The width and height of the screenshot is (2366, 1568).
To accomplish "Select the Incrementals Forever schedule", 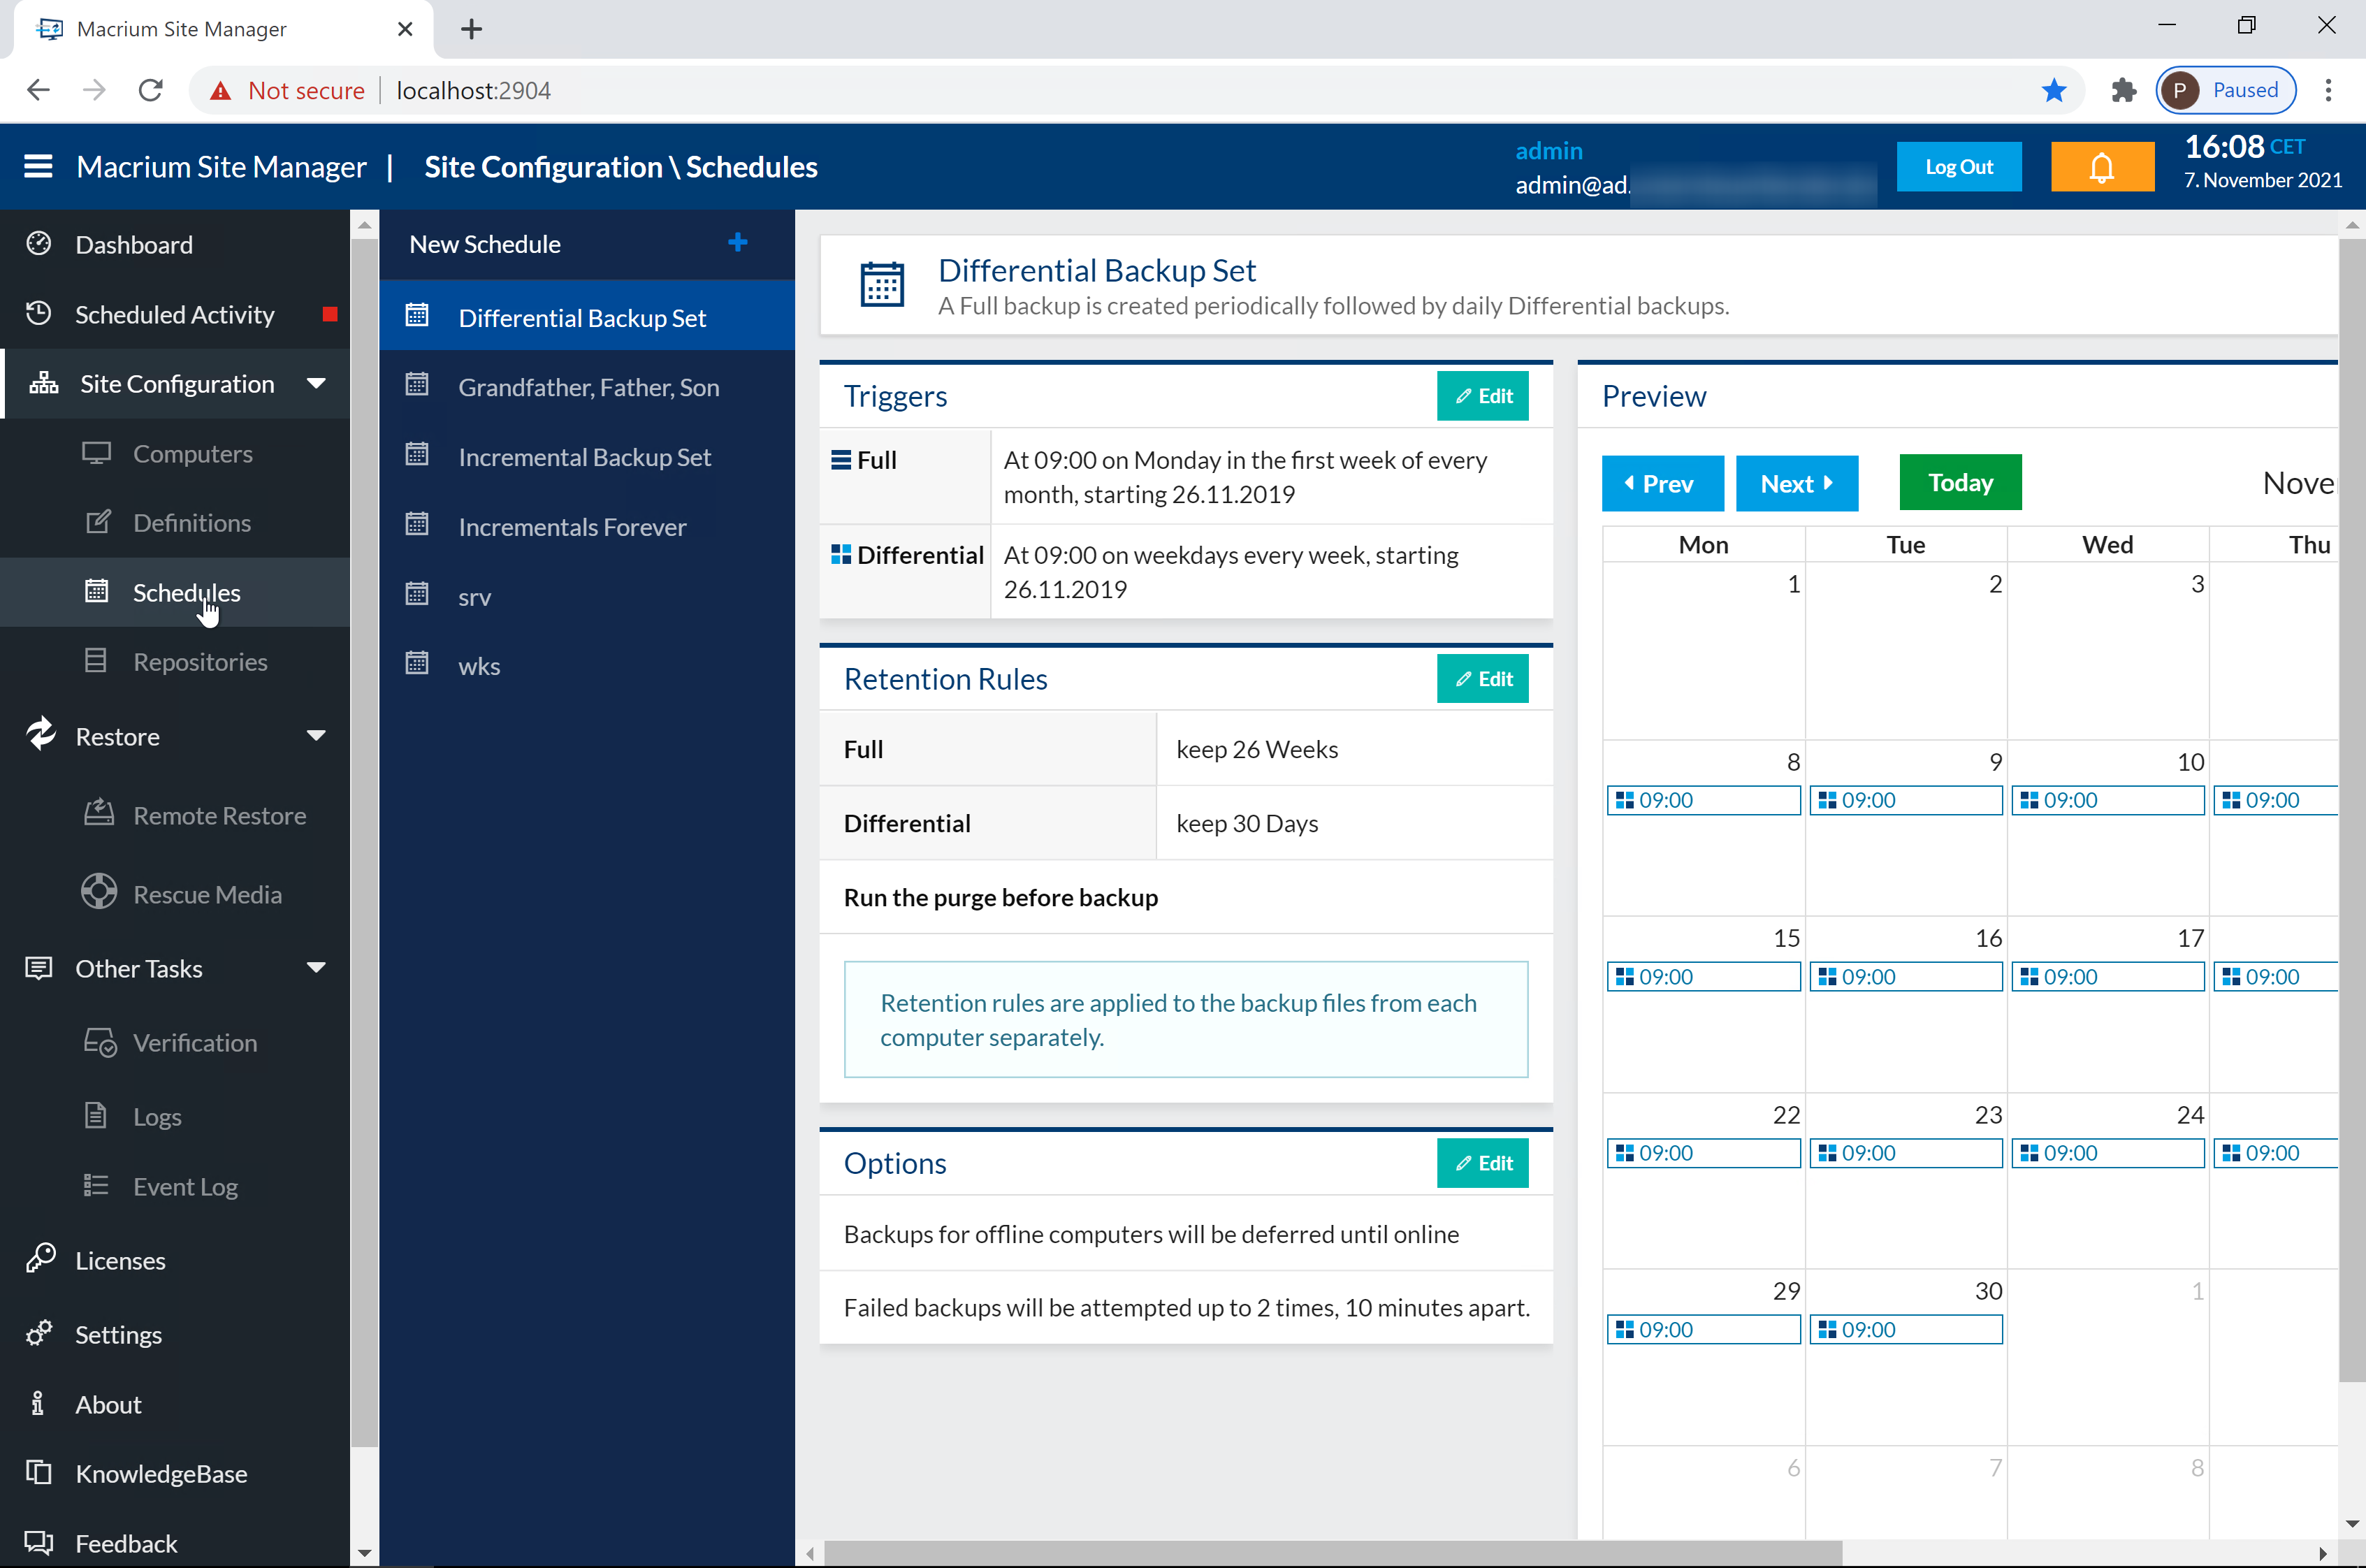I will pyautogui.click(x=572, y=527).
